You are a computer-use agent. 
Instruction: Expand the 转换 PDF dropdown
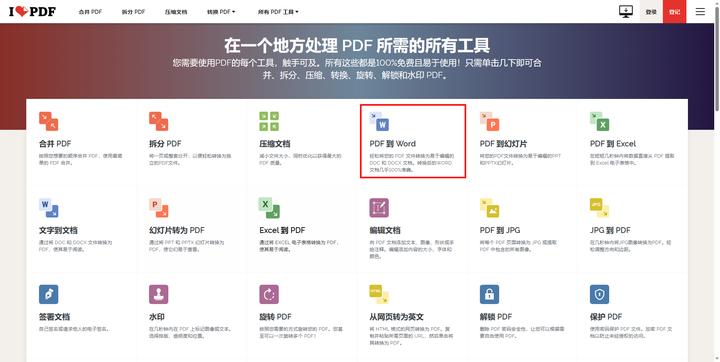[221, 12]
